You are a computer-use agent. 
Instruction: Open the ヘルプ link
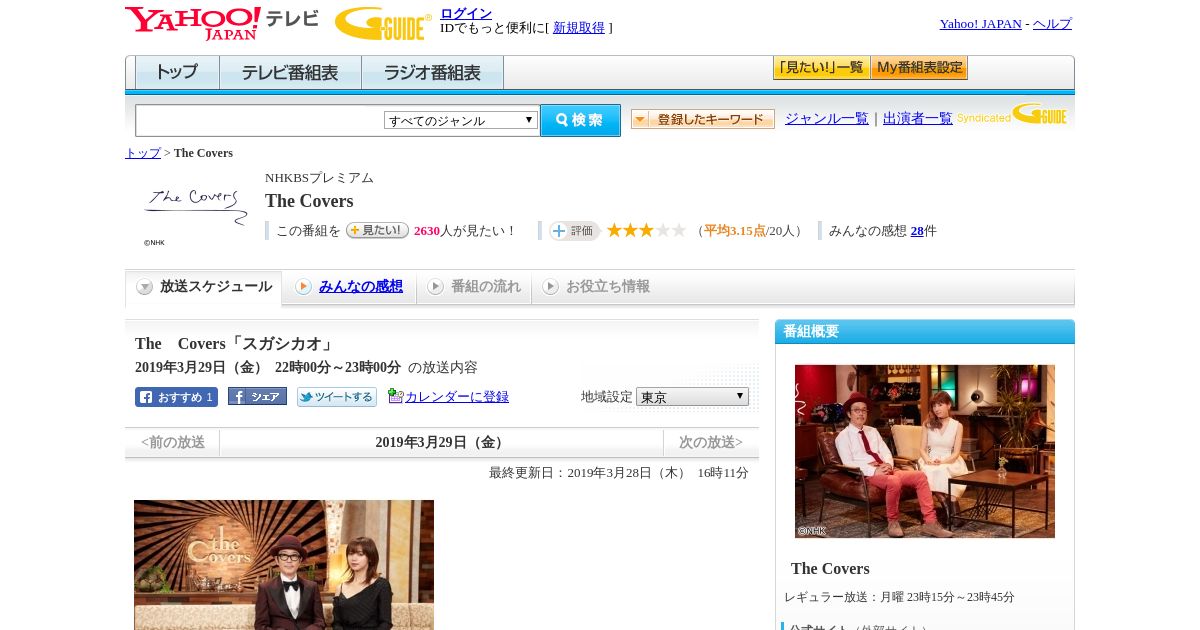pyautogui.click(x=1052, y=24)
